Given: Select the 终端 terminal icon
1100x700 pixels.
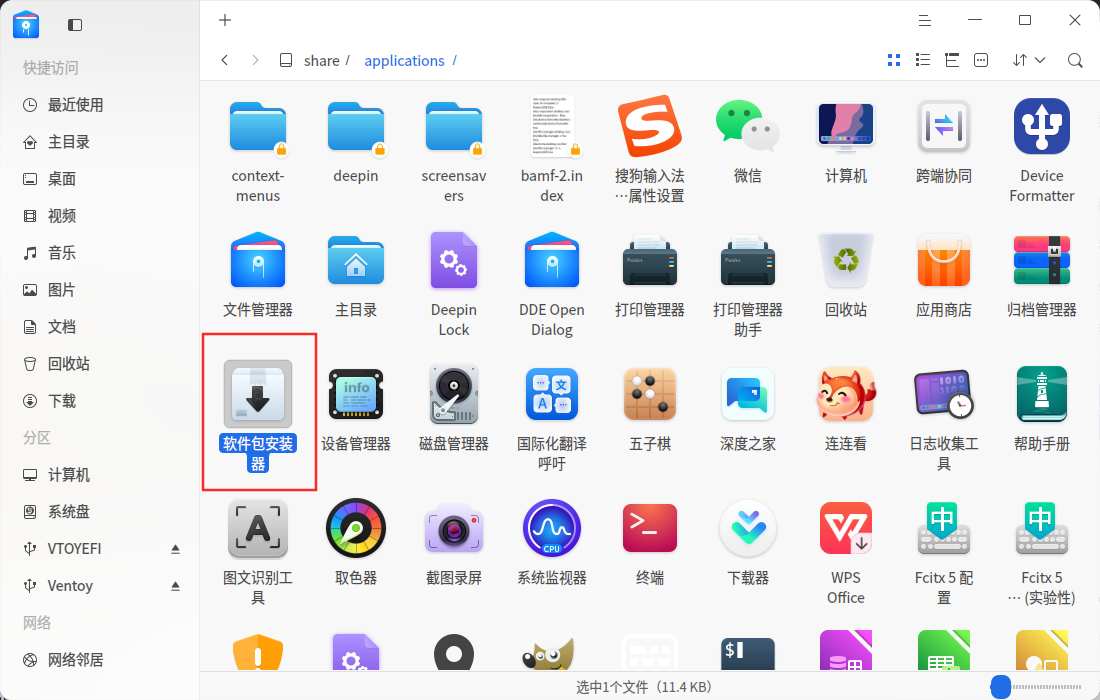Looking at the screenshot, I should [650, 528].
